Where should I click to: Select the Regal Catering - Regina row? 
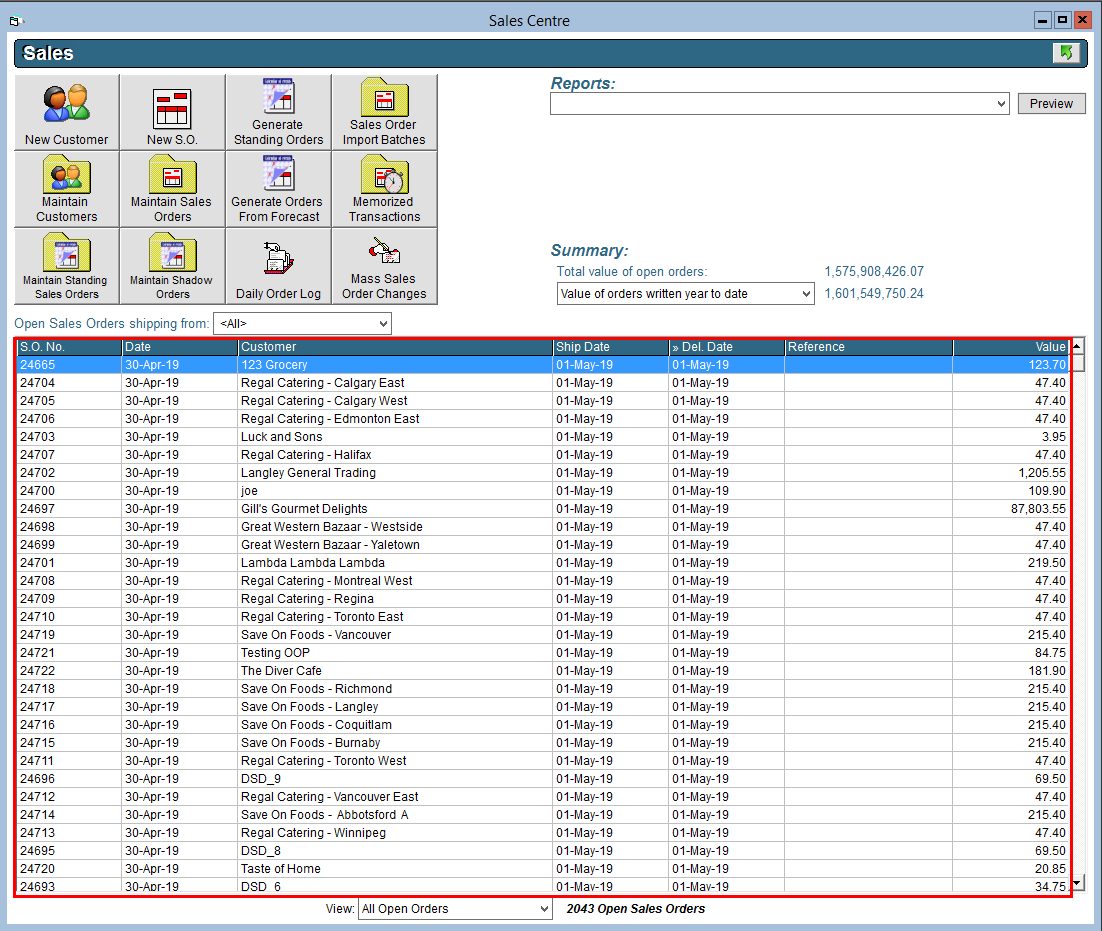pyautogui.click(x=543, y=599)
